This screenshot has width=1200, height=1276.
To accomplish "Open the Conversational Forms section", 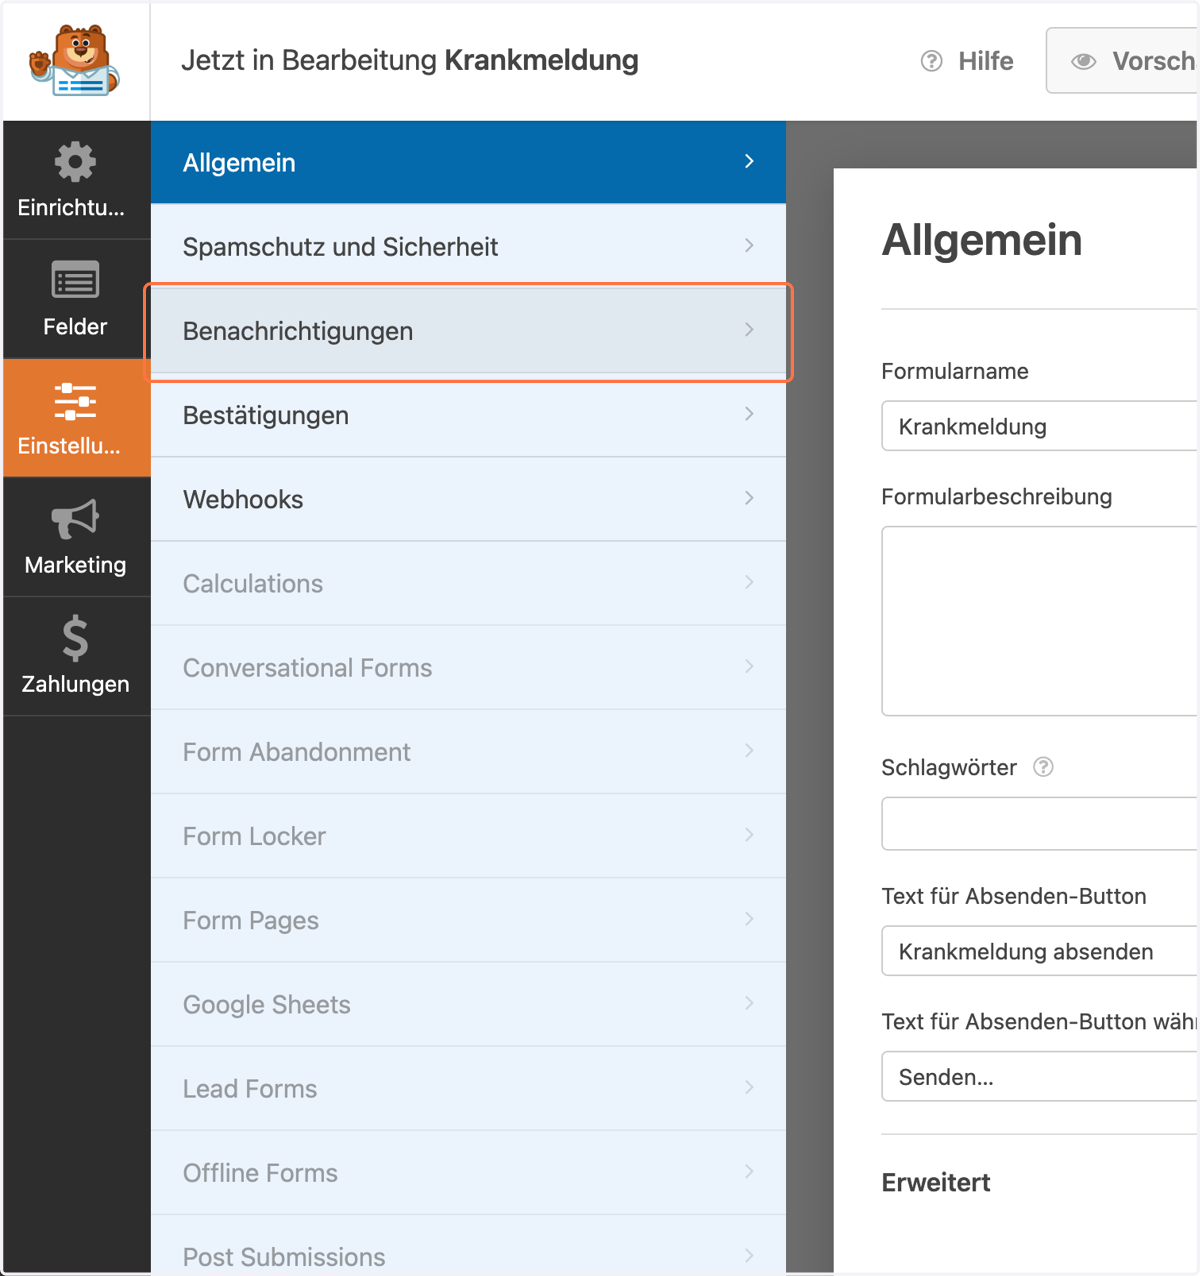I will (x=468, y=667).
